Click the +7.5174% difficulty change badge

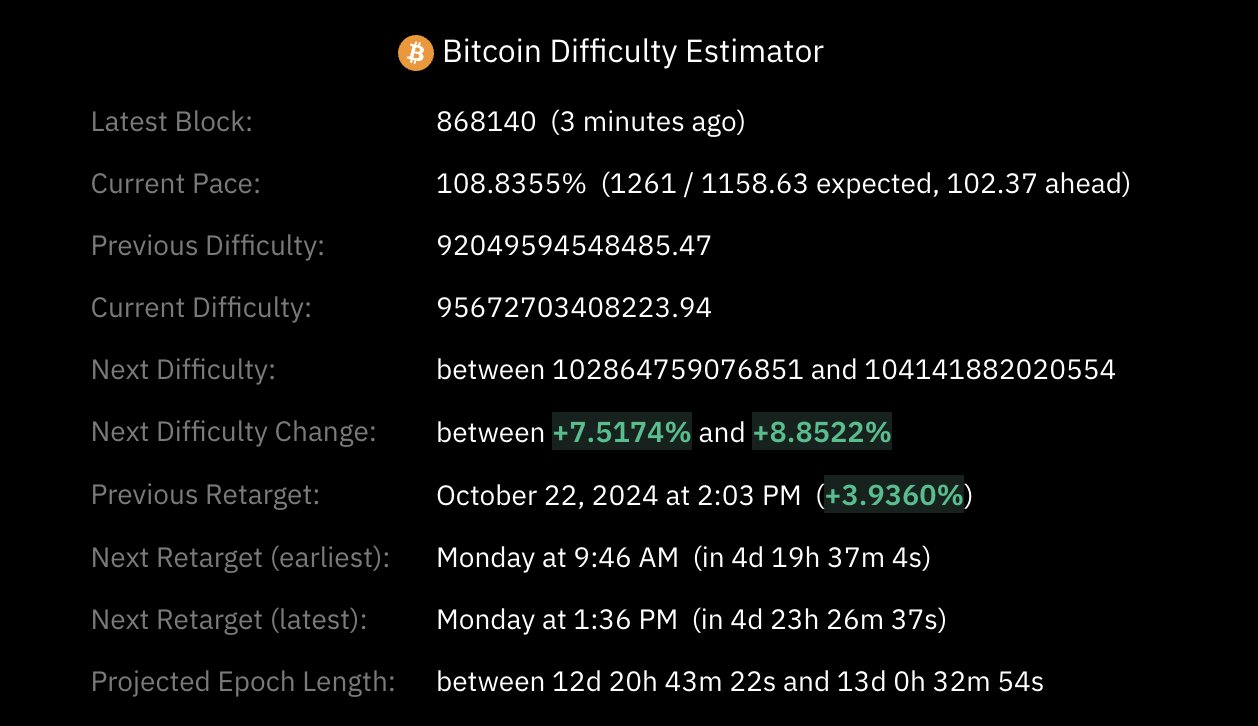point(621,433)
